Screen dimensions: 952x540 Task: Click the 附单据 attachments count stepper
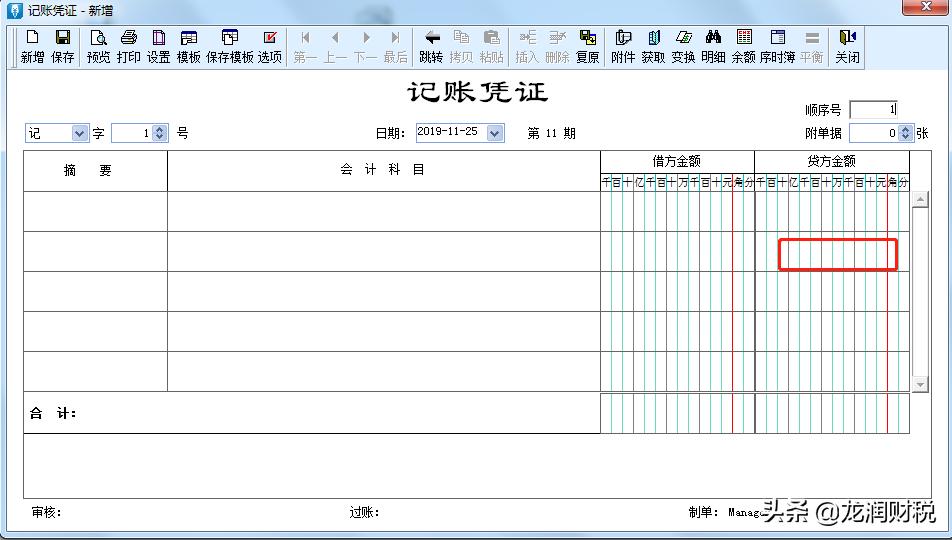coord(905,133)
